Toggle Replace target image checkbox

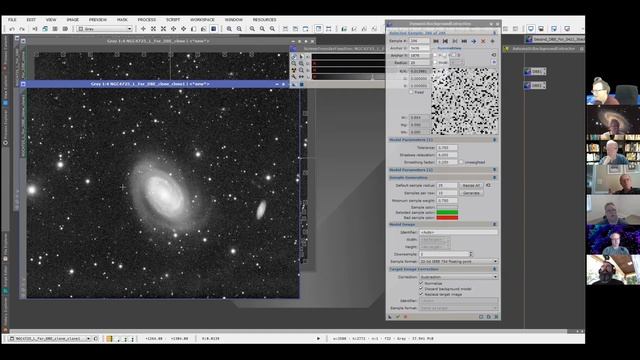pos(421,294)
